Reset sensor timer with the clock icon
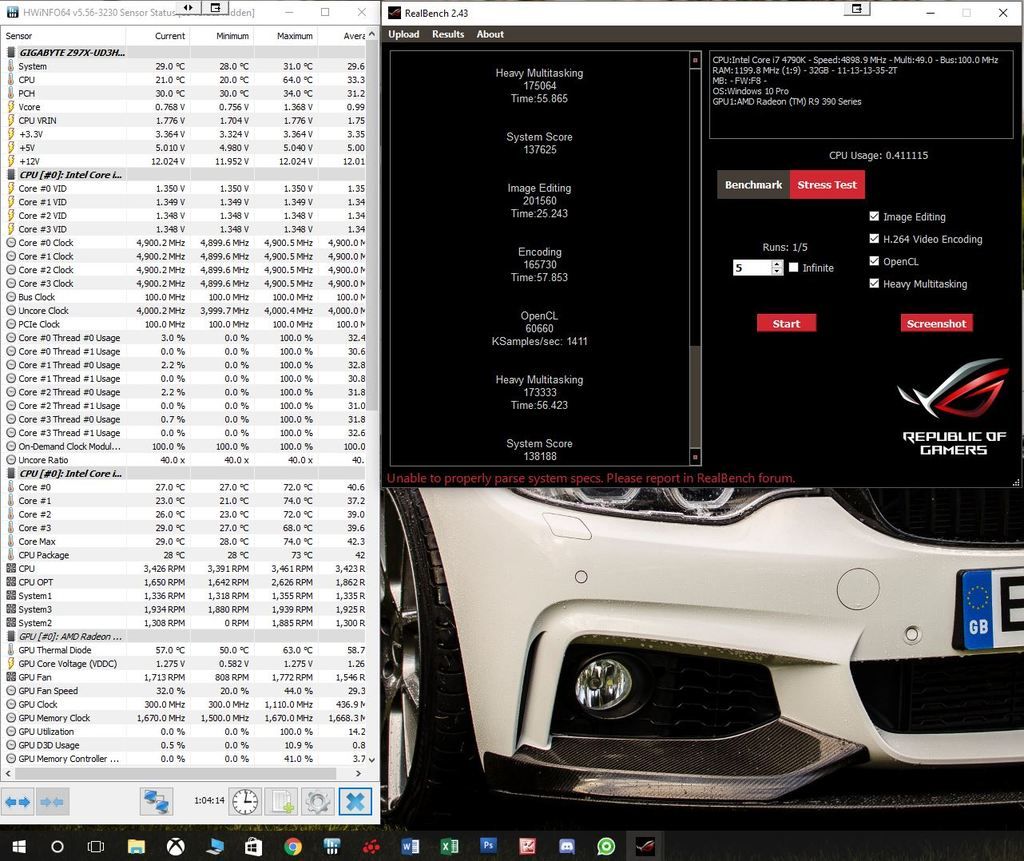The image size is (1024, 861). pyautogui.click(x=245, y=801)
